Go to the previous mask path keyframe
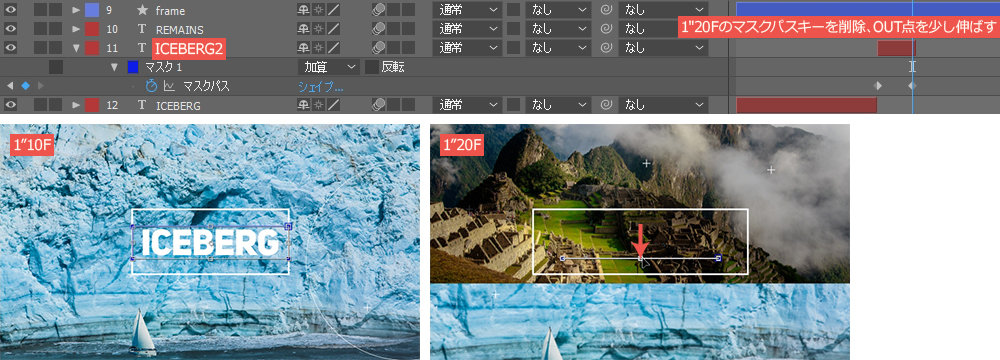1000x360 pixels. coord(10,86)
